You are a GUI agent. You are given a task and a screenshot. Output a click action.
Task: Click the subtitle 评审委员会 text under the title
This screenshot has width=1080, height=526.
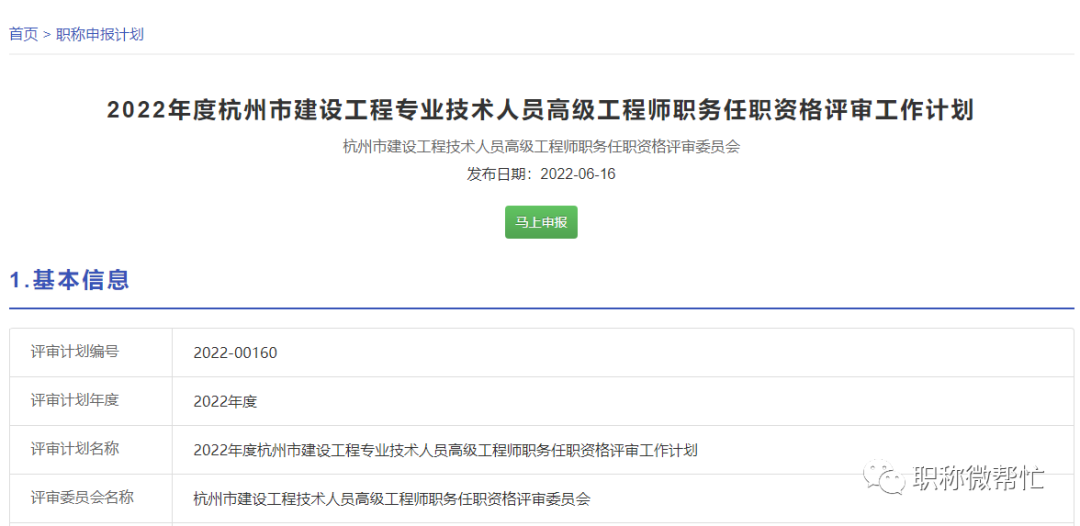541,146
